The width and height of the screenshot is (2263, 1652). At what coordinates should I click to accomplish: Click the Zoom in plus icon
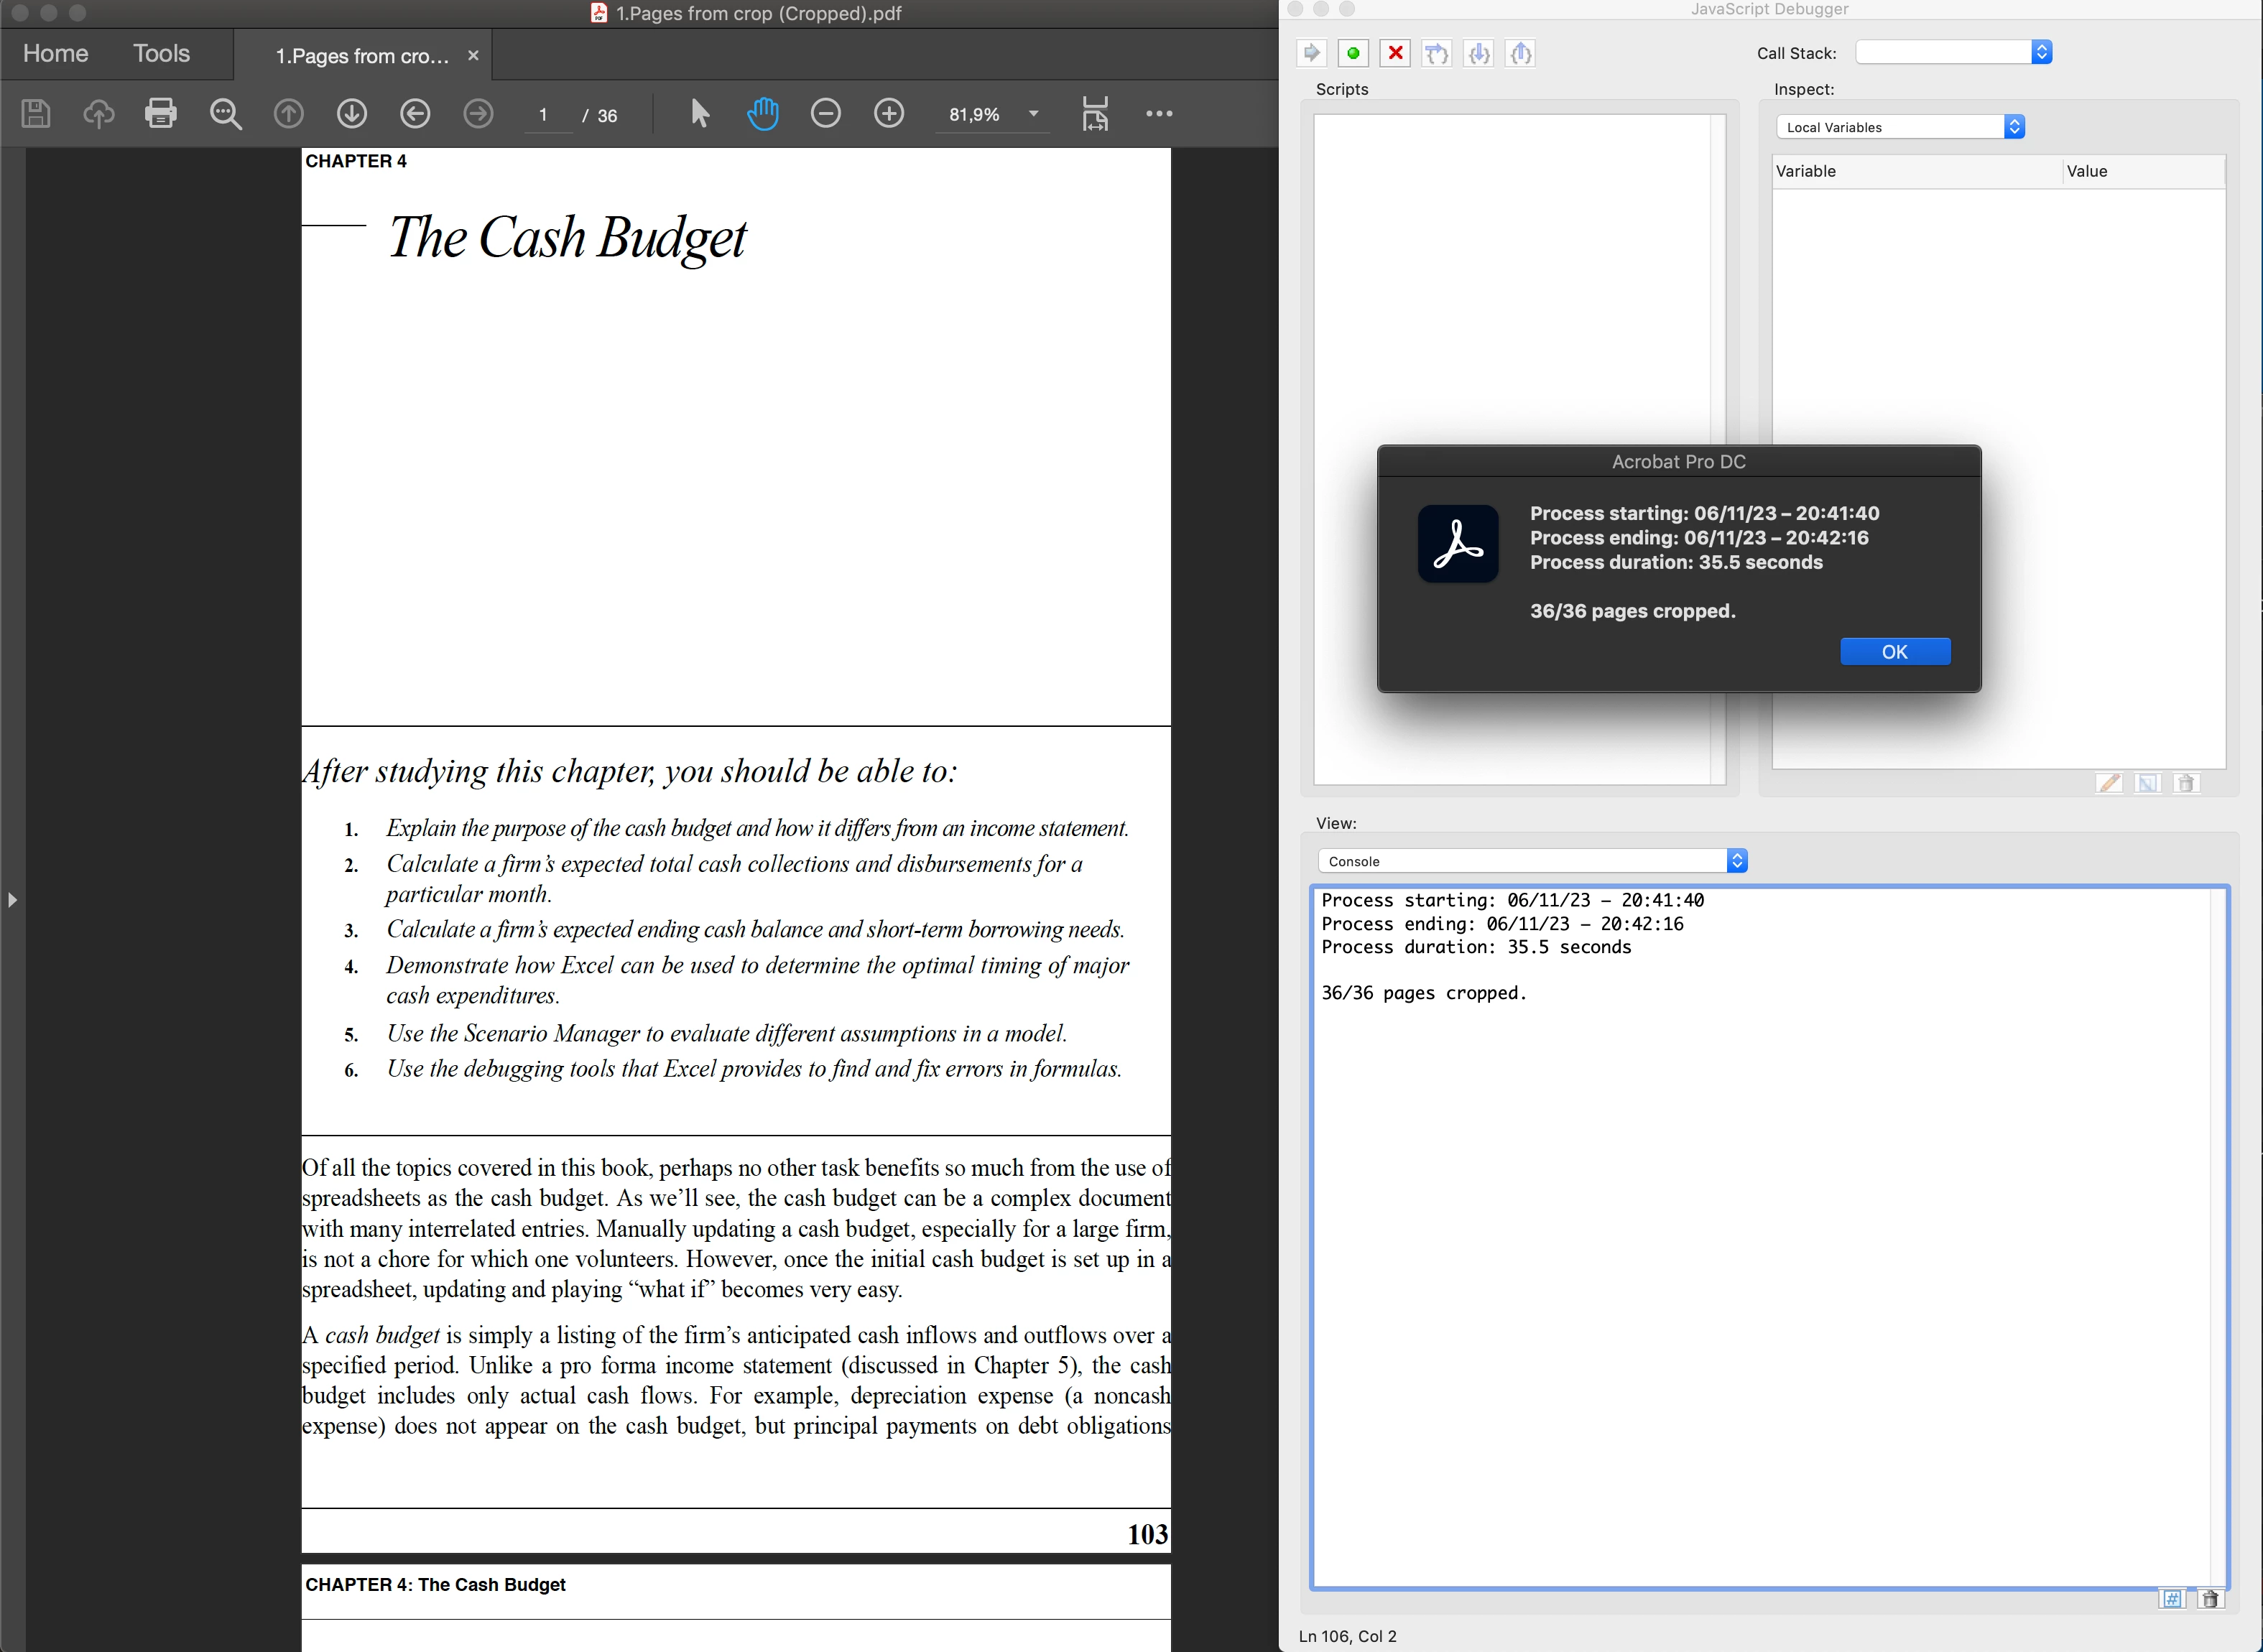tap(888, 113)
